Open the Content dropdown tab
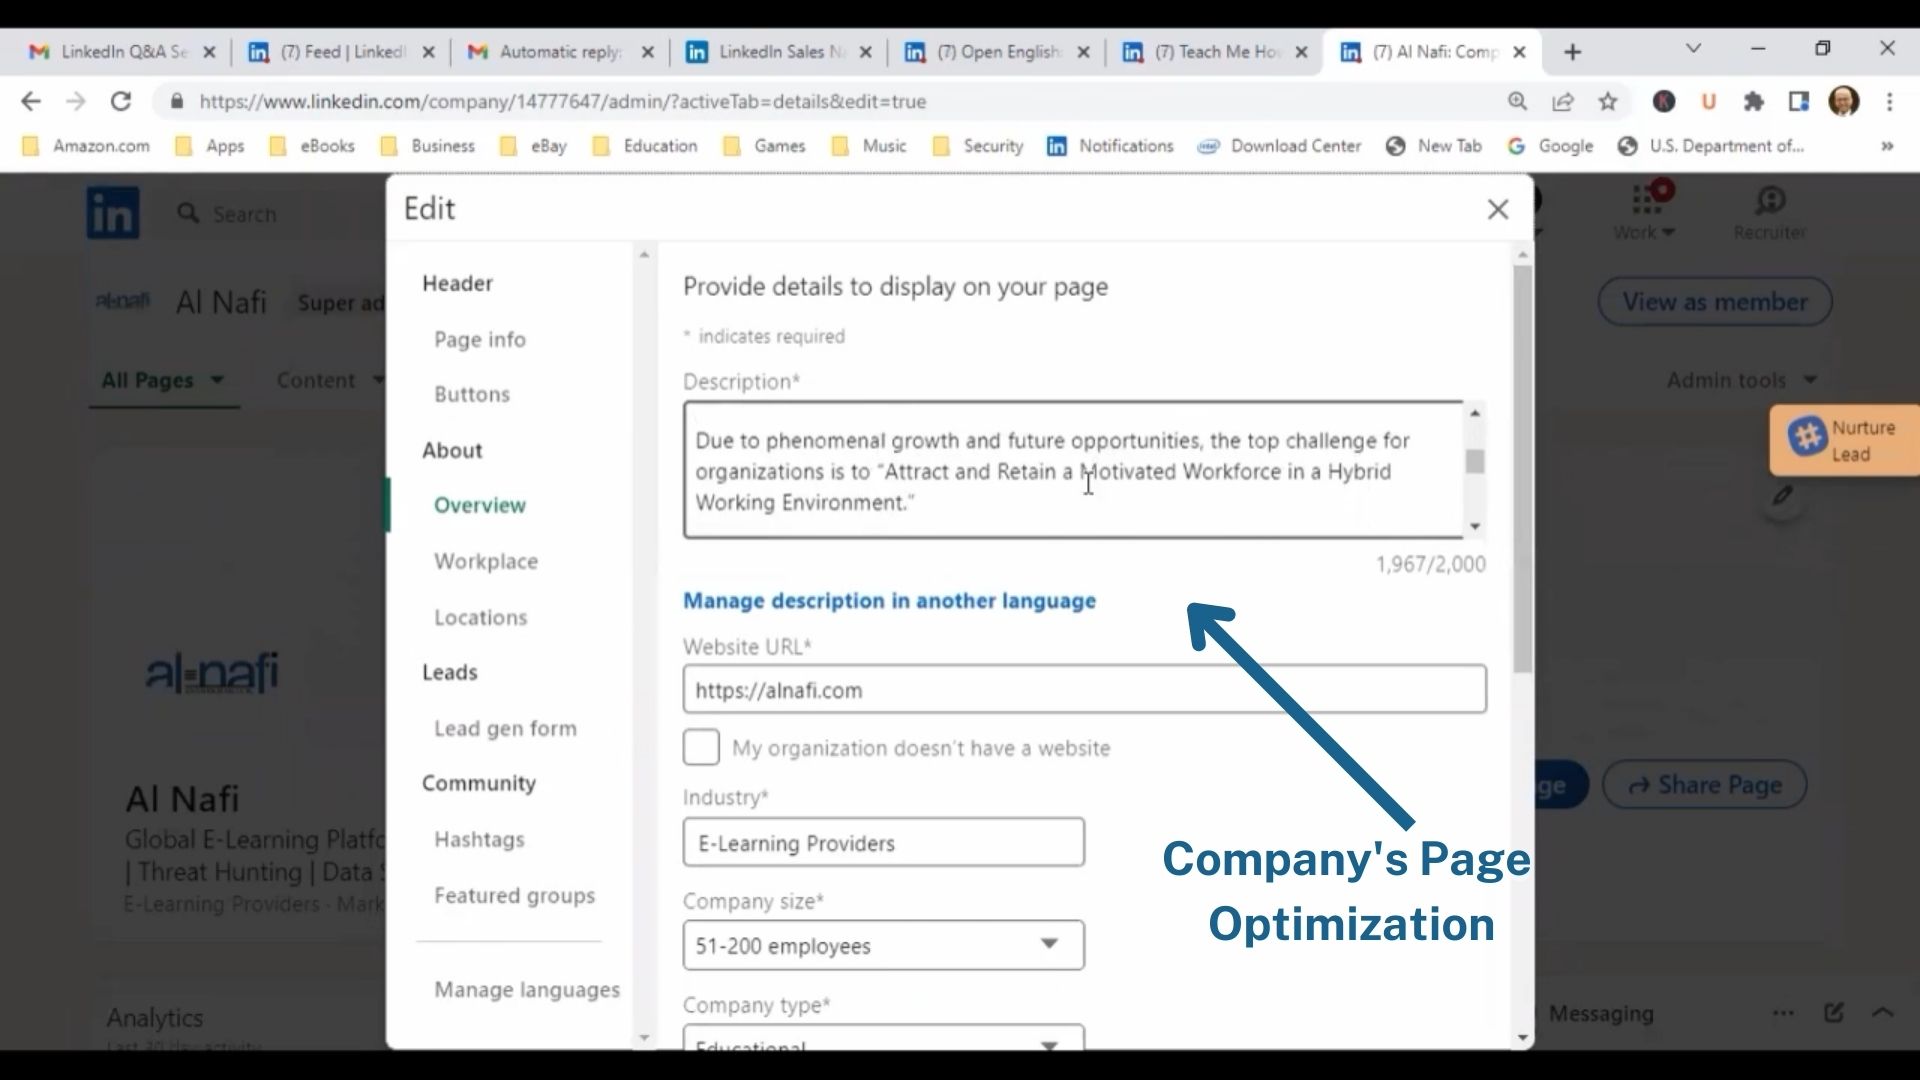Viewport: 1920px width, 1080px height. click(330, 380)
